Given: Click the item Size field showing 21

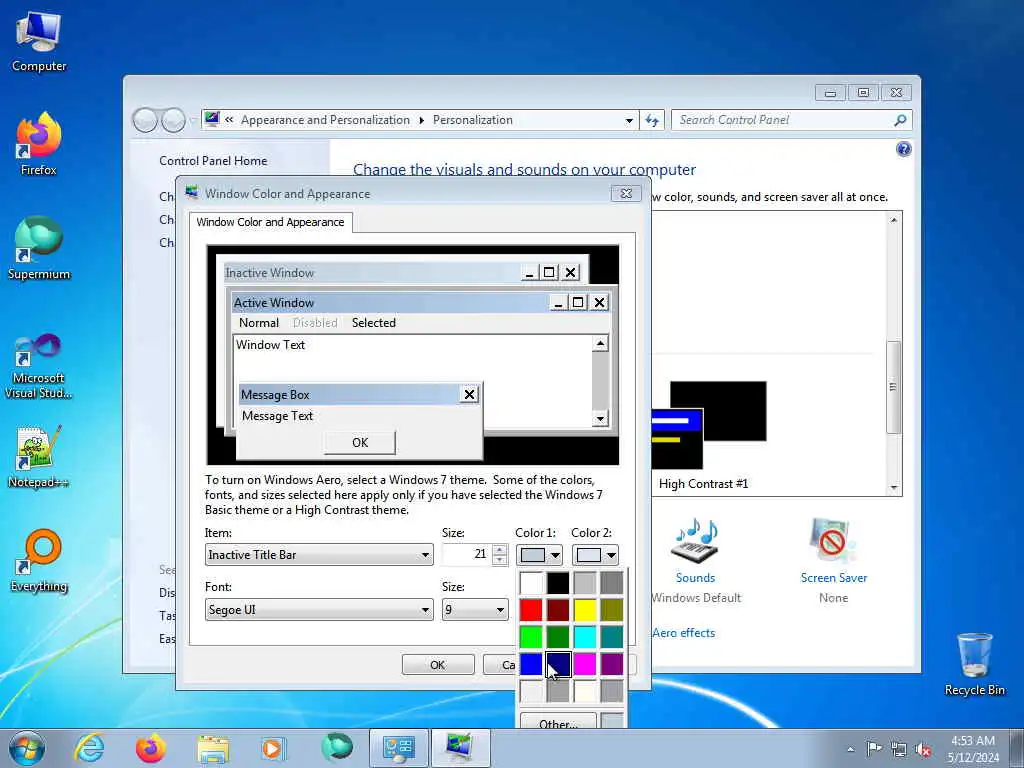Looking at the screenshot, I should [466, 554].
